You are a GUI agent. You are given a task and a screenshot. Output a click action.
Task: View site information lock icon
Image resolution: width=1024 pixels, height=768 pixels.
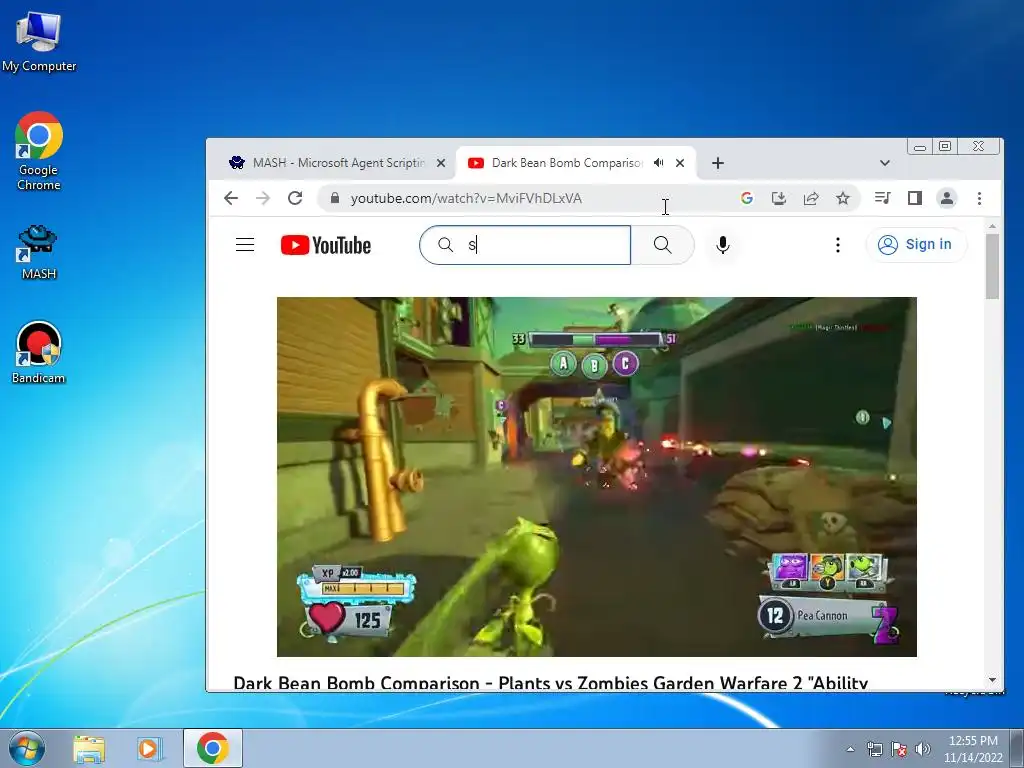tap(334, 198)
